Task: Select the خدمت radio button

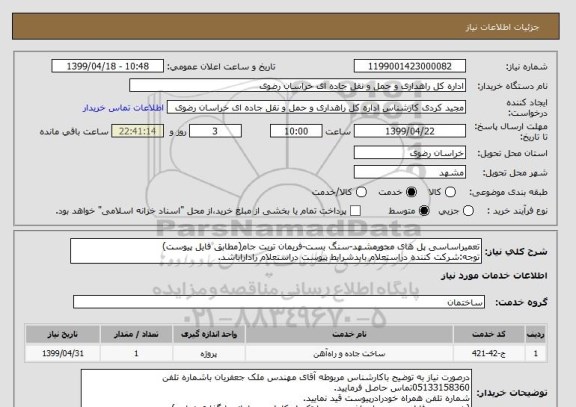Action: pos(411,192)
